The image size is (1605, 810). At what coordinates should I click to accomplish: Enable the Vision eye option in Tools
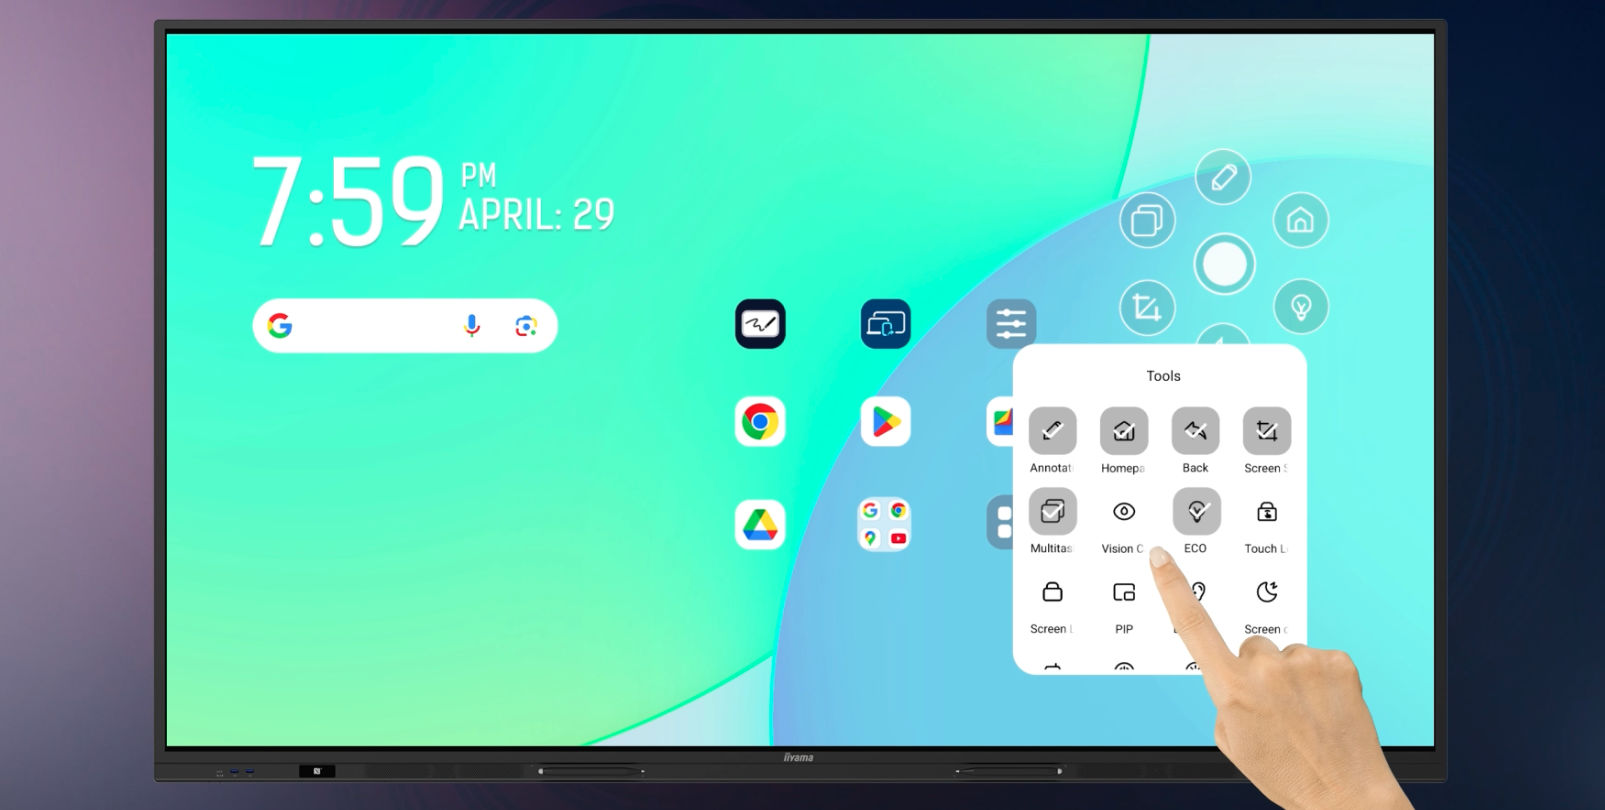click(1123, 512)
